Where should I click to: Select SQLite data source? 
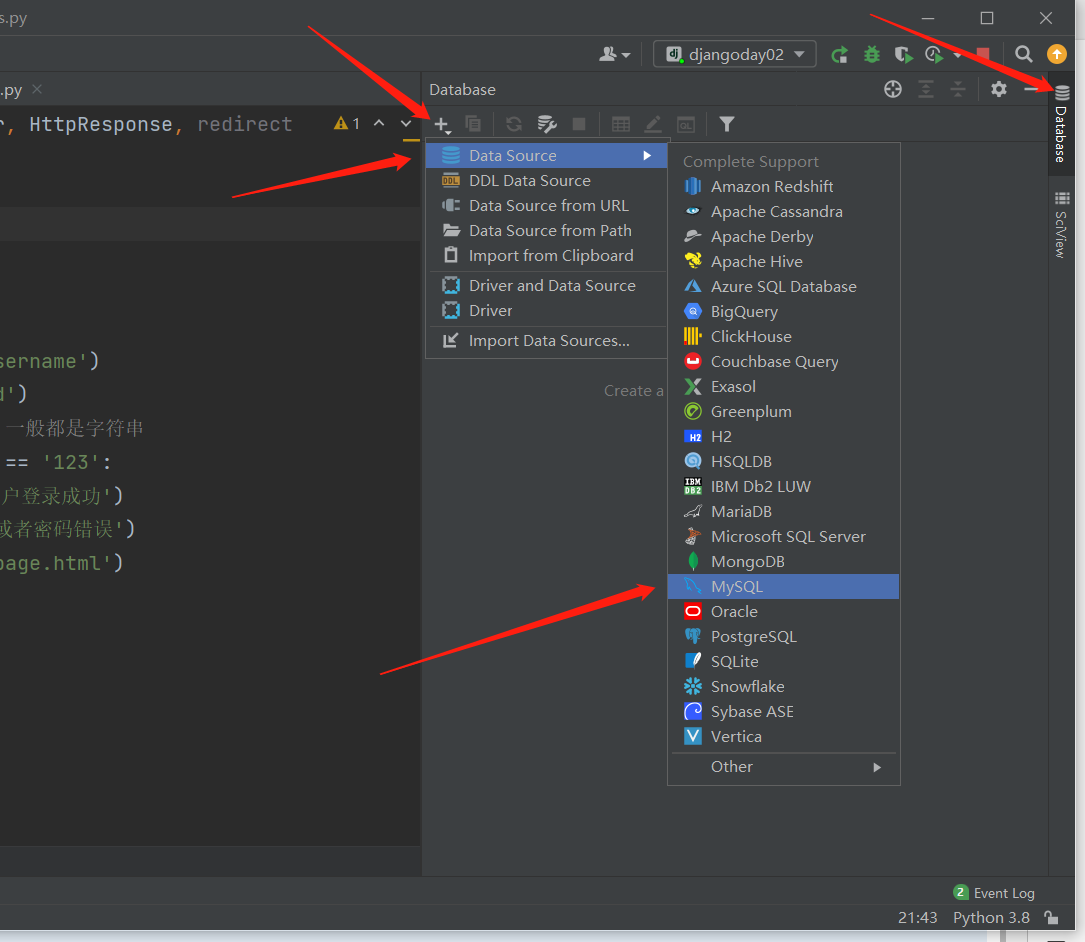[783, 662]
